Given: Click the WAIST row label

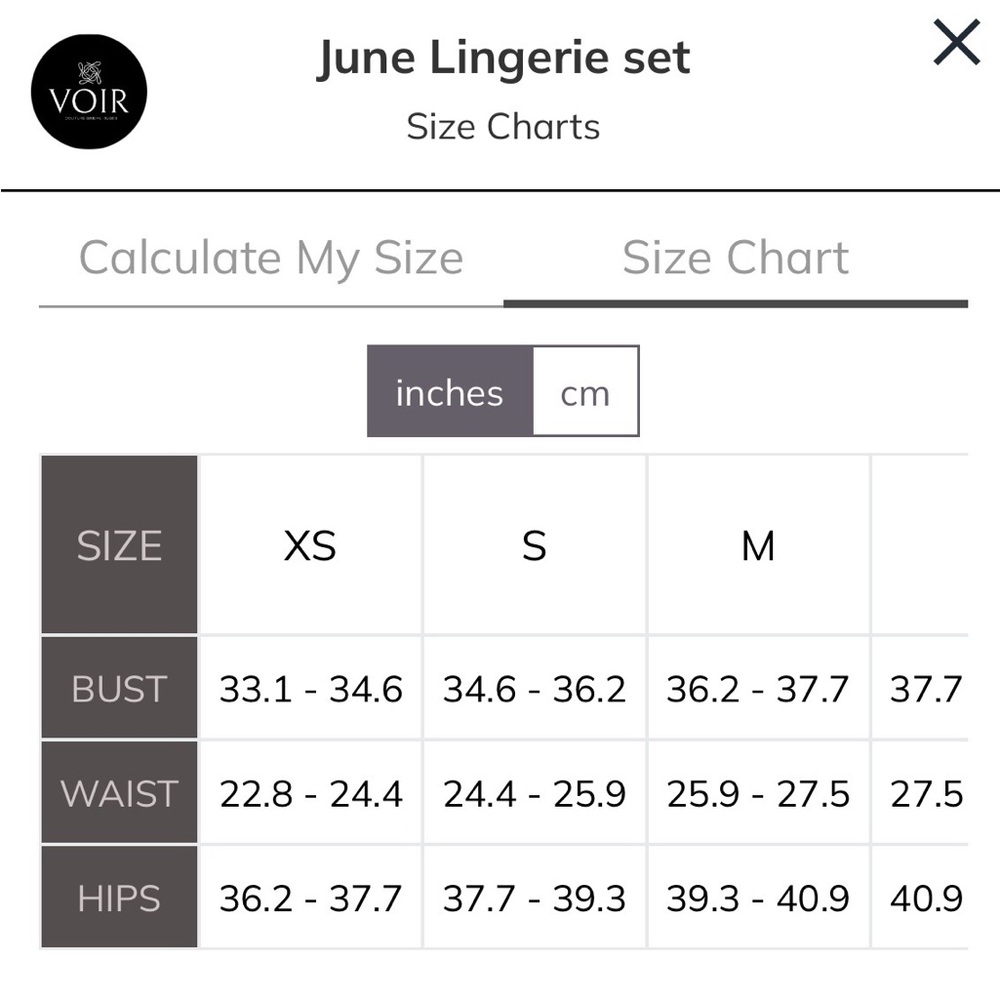Looking at the screenshot, I should tap(119, 793).
